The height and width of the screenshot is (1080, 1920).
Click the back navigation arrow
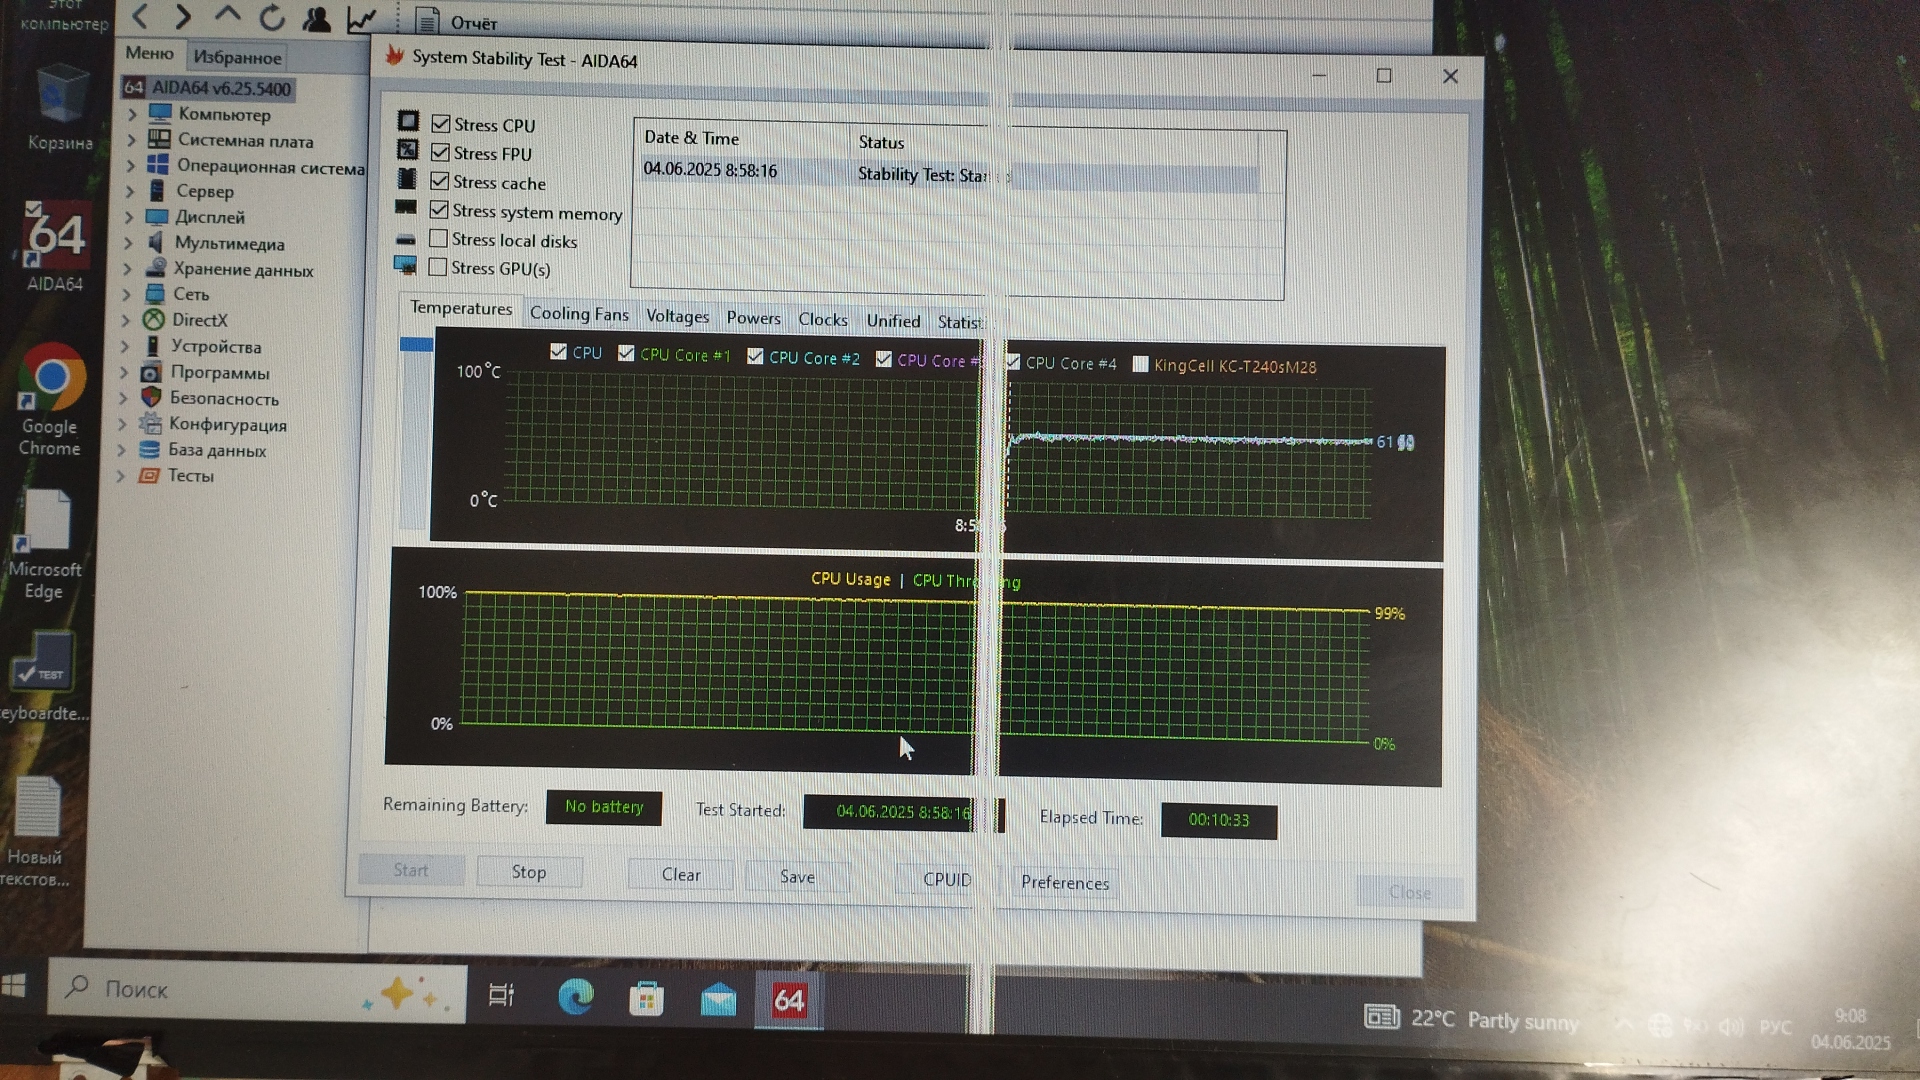[x=141, y=16]
